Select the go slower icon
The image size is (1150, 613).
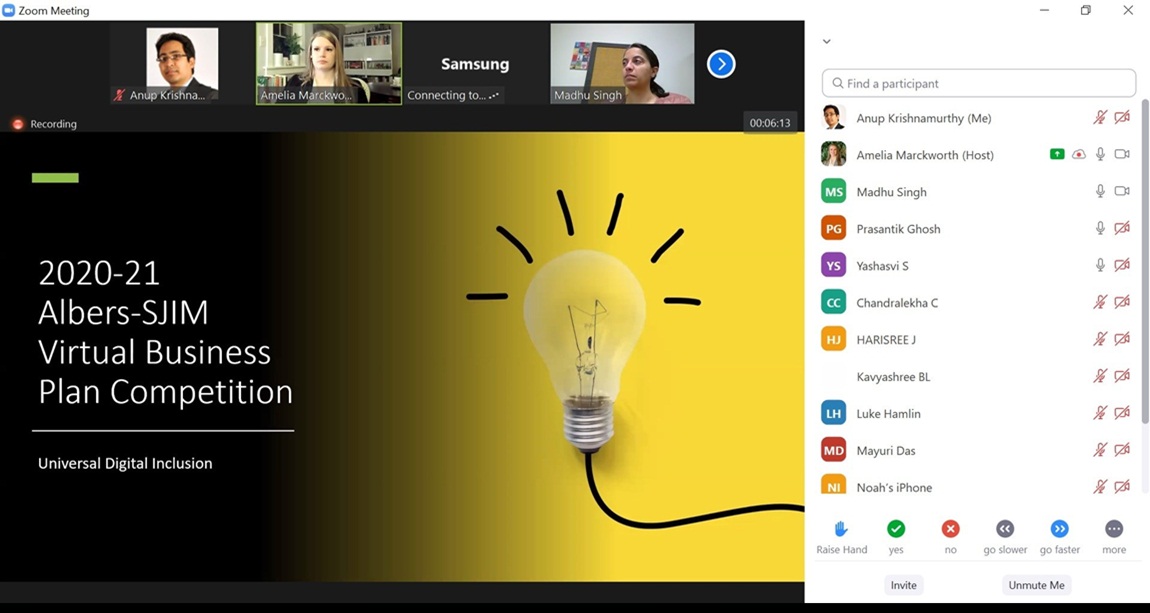pos(1005,529)
